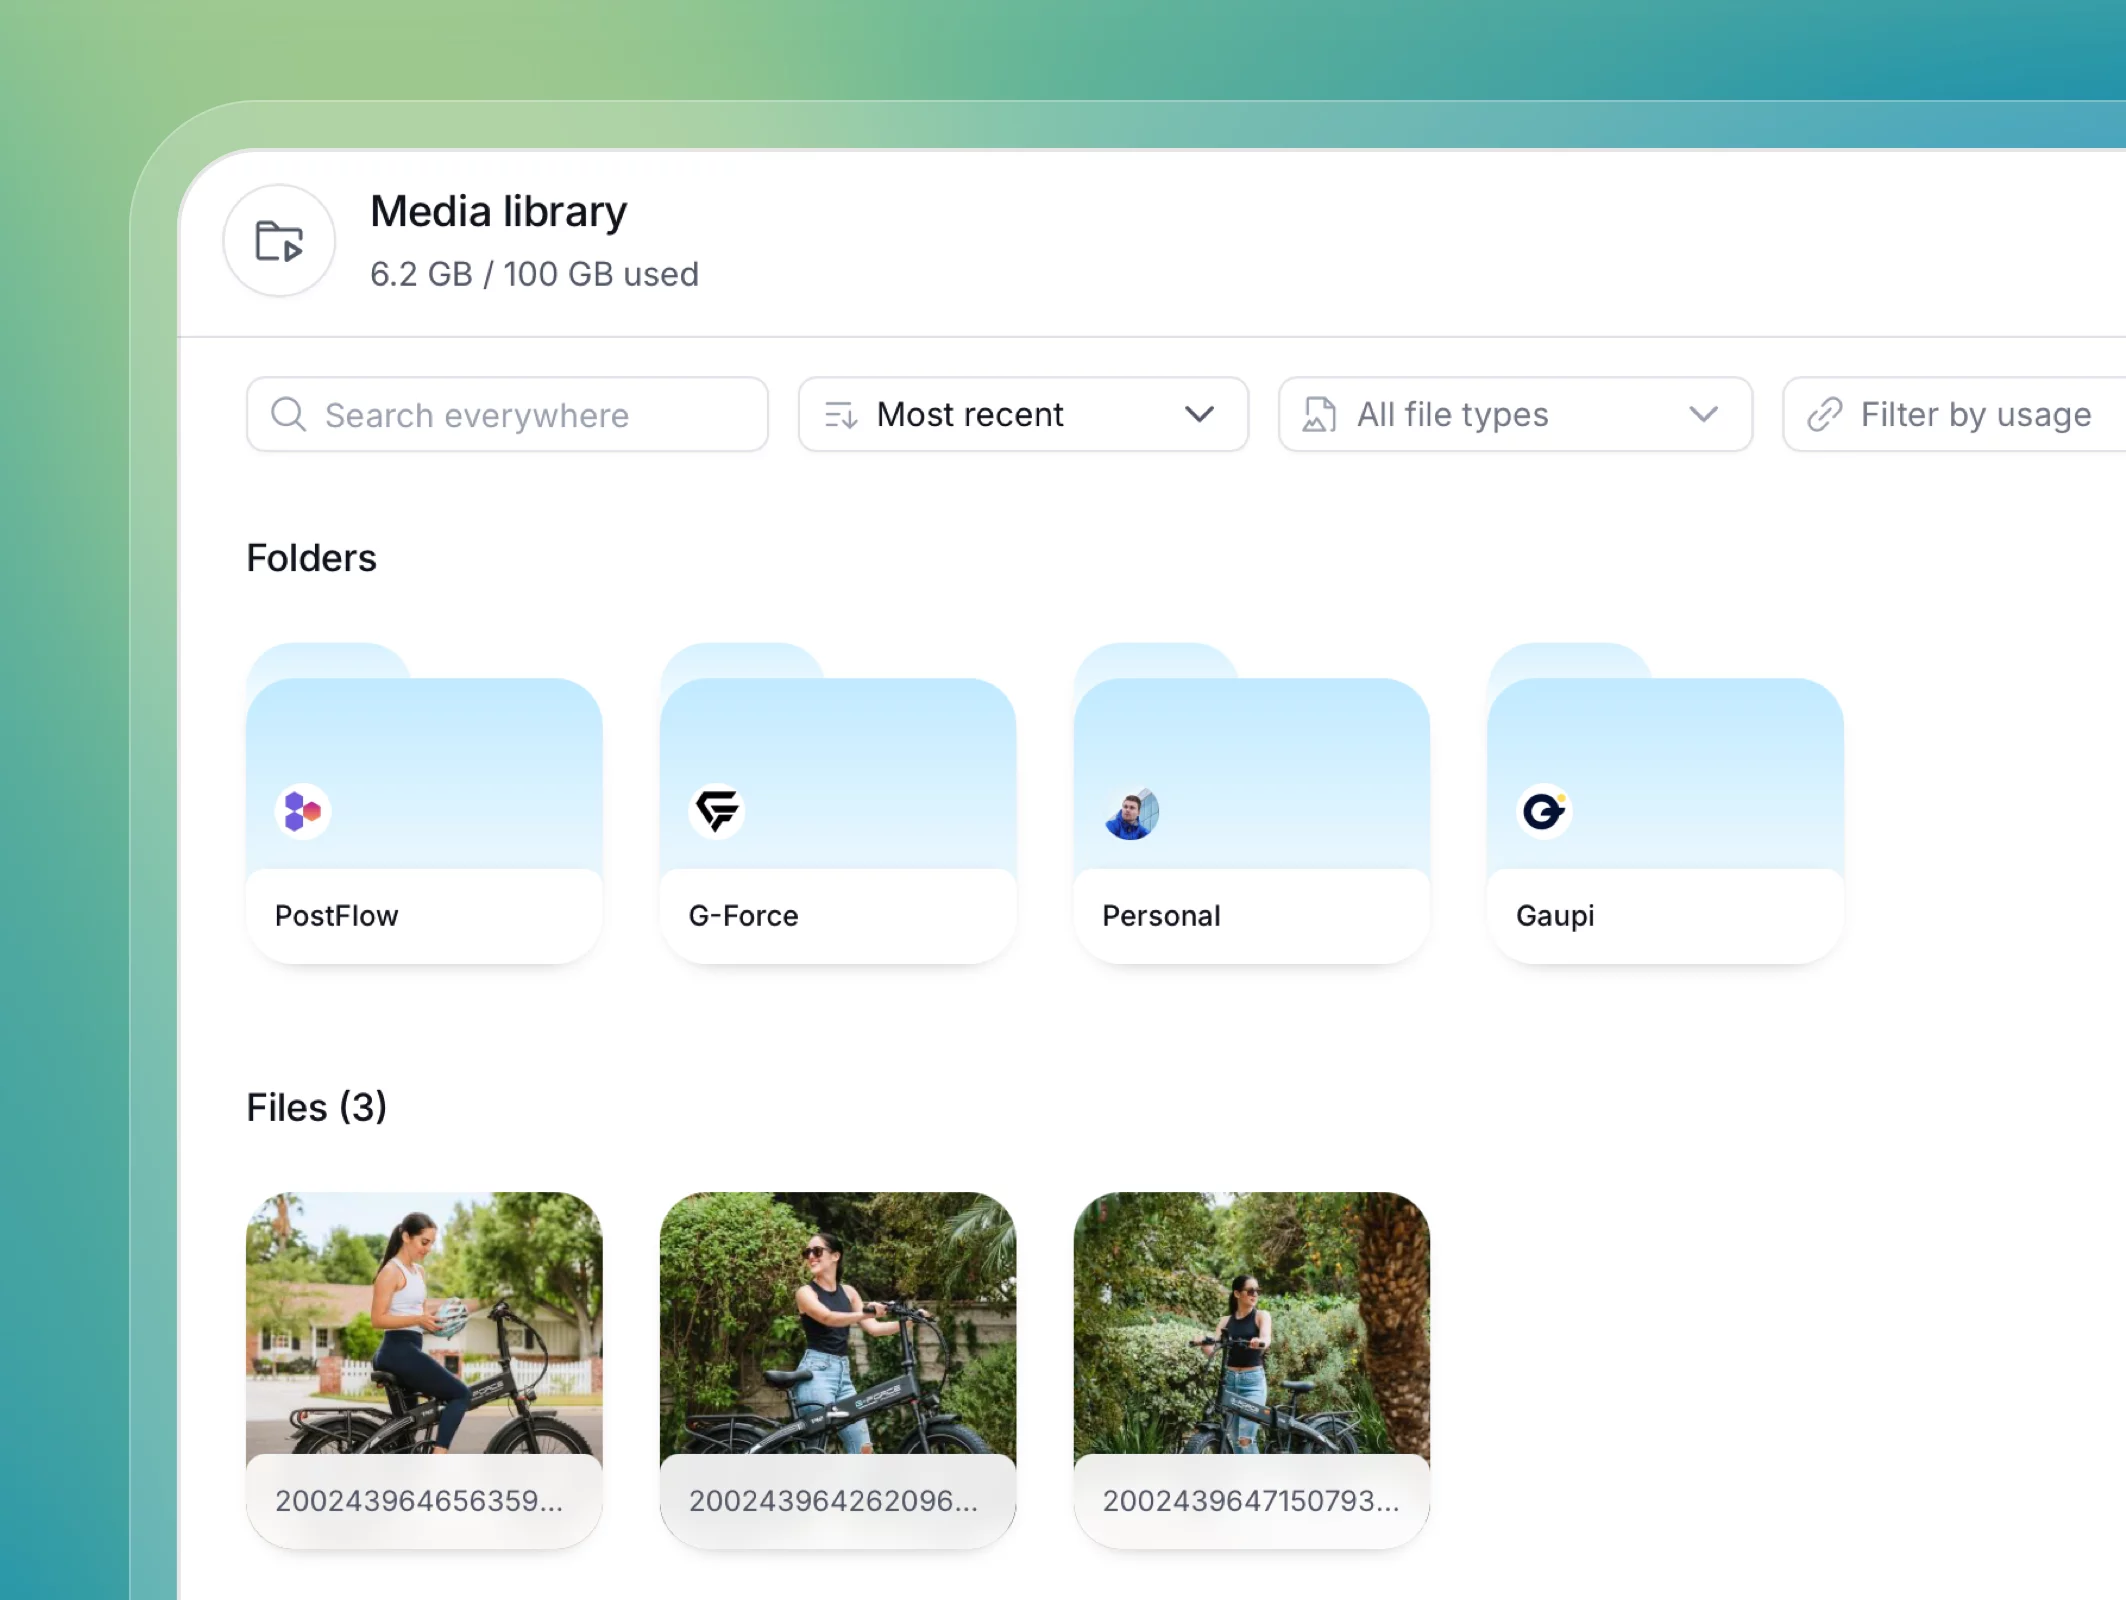Click the Media library folder icon

[x=279, y=240]
